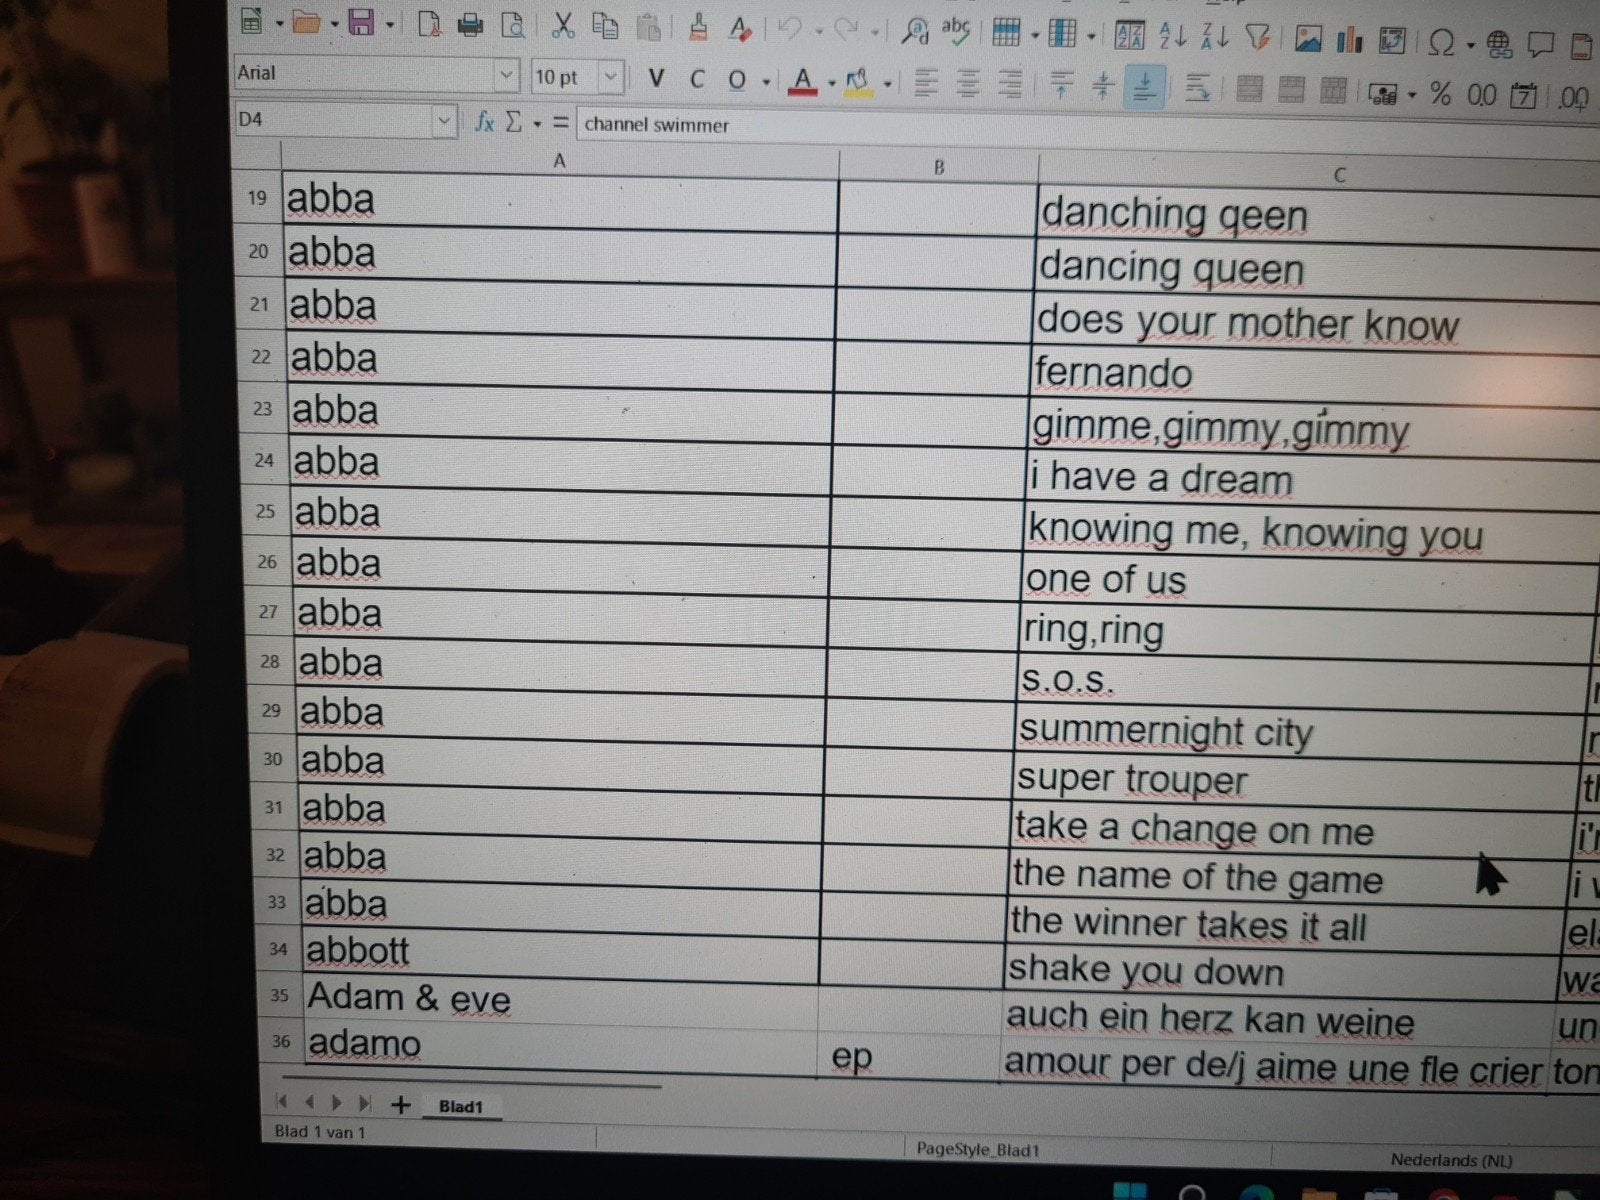Clone formatting with the paintbrush icon
The image size is (1600, 1200).
click(x=699, y=27)
